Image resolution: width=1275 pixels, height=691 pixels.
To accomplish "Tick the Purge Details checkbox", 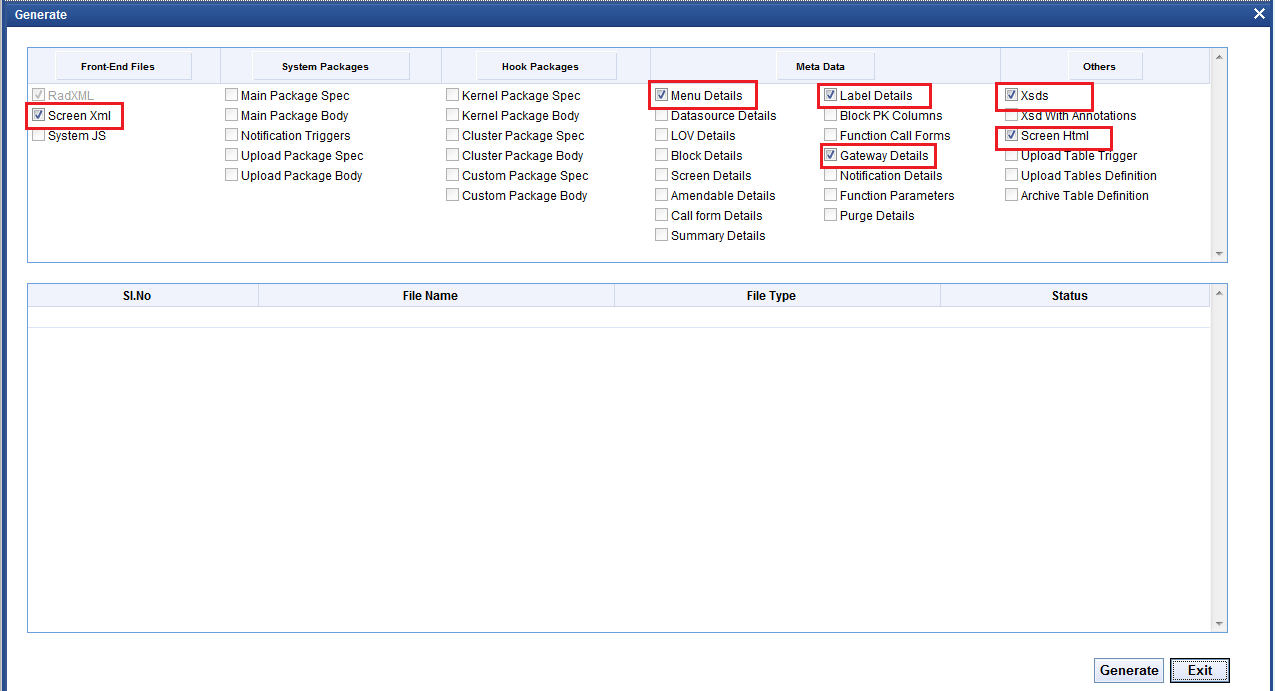I will point(831,216).
